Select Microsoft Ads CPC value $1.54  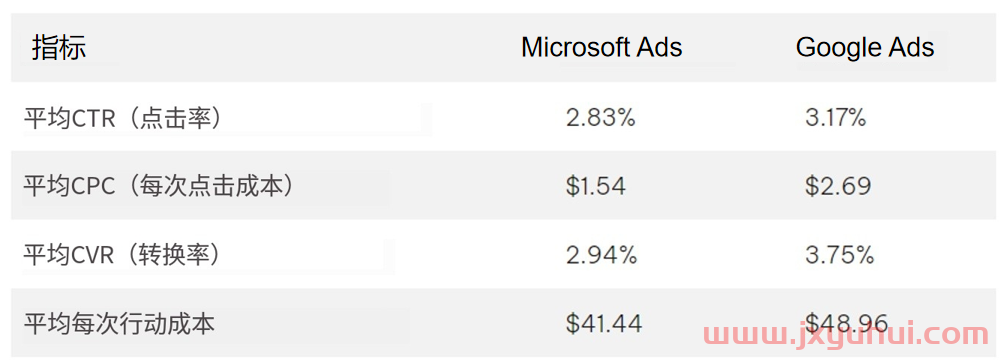[x=595, y=186]
